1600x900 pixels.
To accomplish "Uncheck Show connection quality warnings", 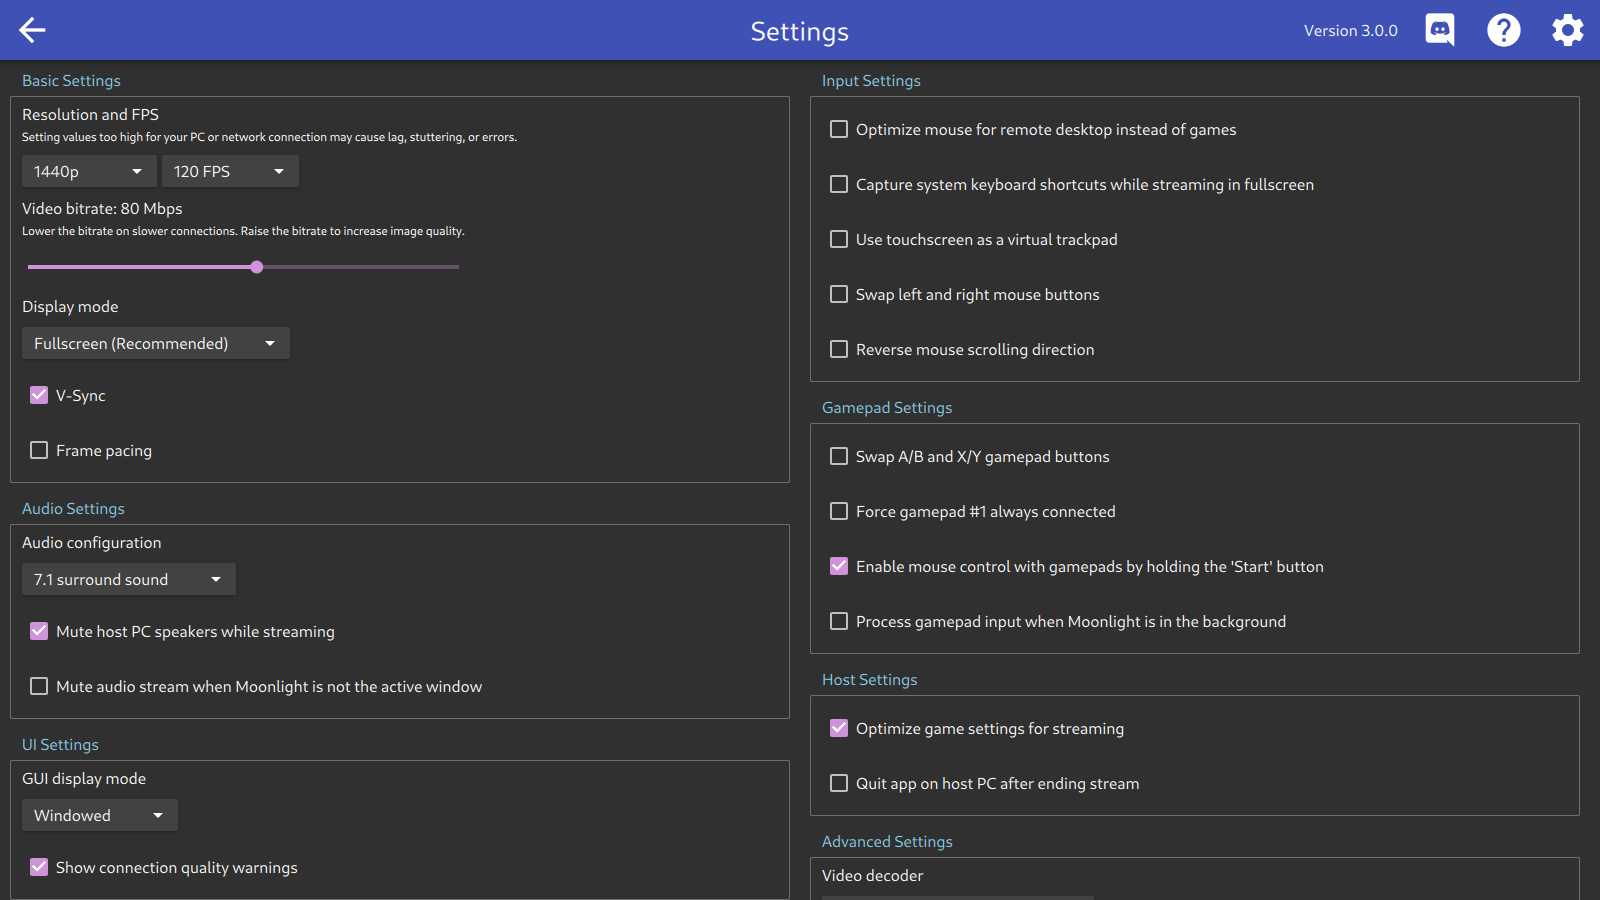I will [x=39, y=867].
